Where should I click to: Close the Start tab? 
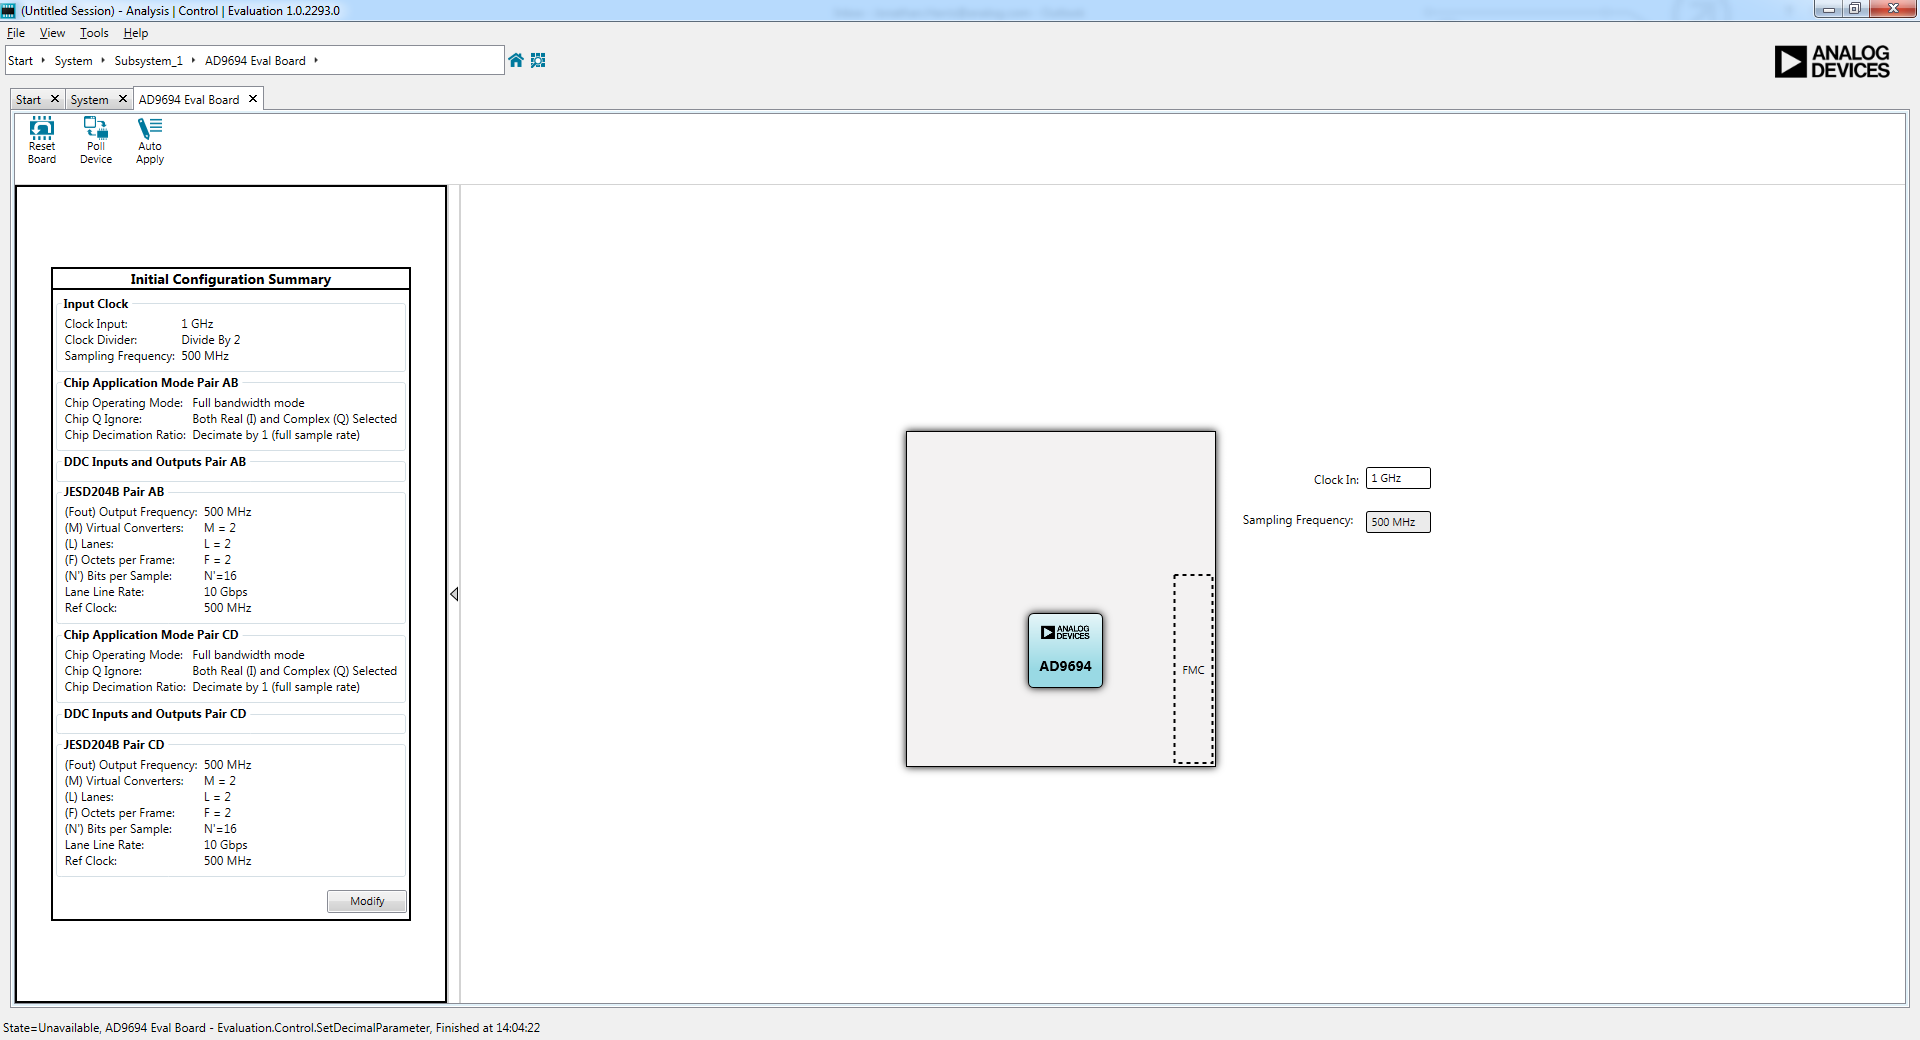click(55, 99)
